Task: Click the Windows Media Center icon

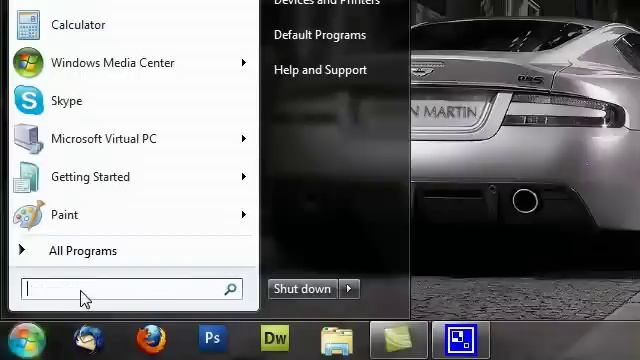Action: click(28, 63)
